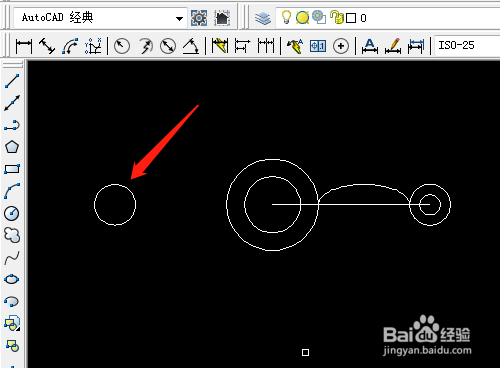Image resolution: width=500 pixels, height=368 pixels.
Task: Select the Ordinate dimension tool
Action: (93, 46)
